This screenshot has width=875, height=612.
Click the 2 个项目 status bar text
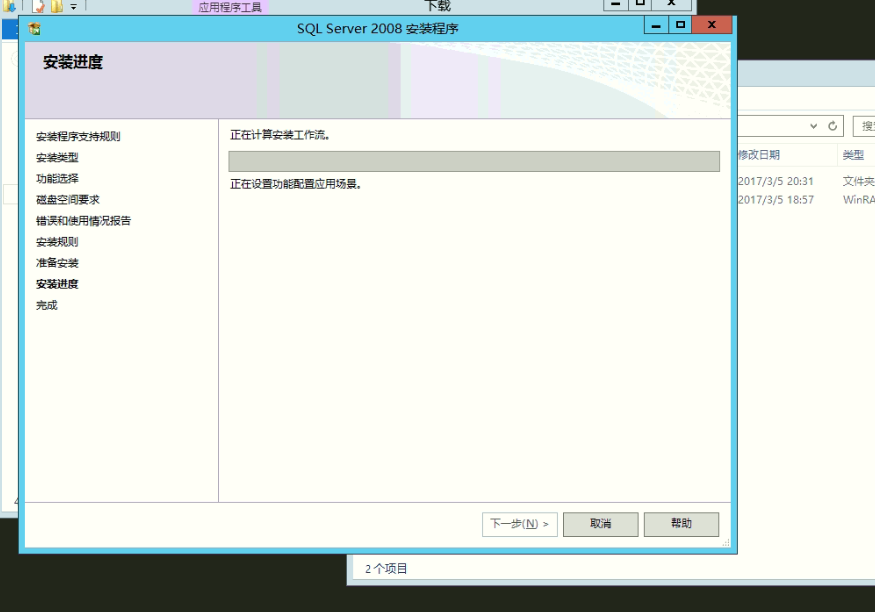coord(386,569)
